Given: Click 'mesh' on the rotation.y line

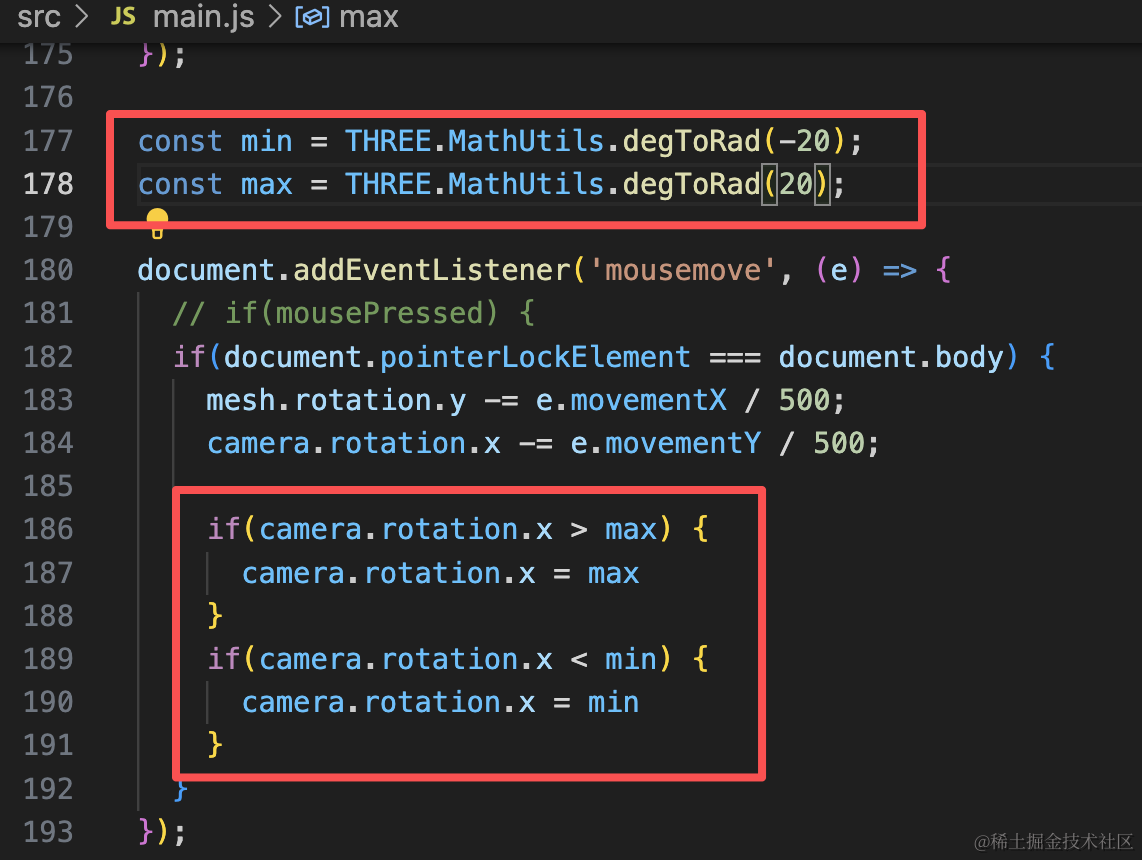Looking at the screenshot, I should (x=240, y=400).
